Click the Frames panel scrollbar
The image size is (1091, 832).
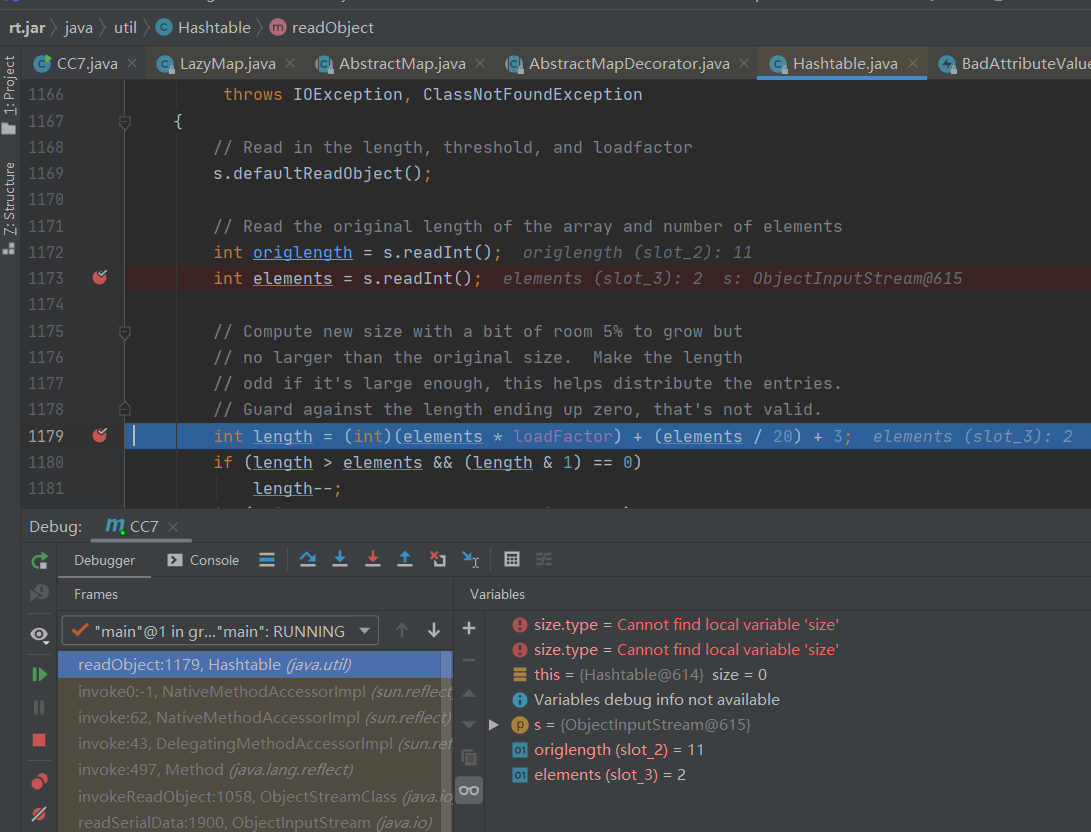click(447, 741)
